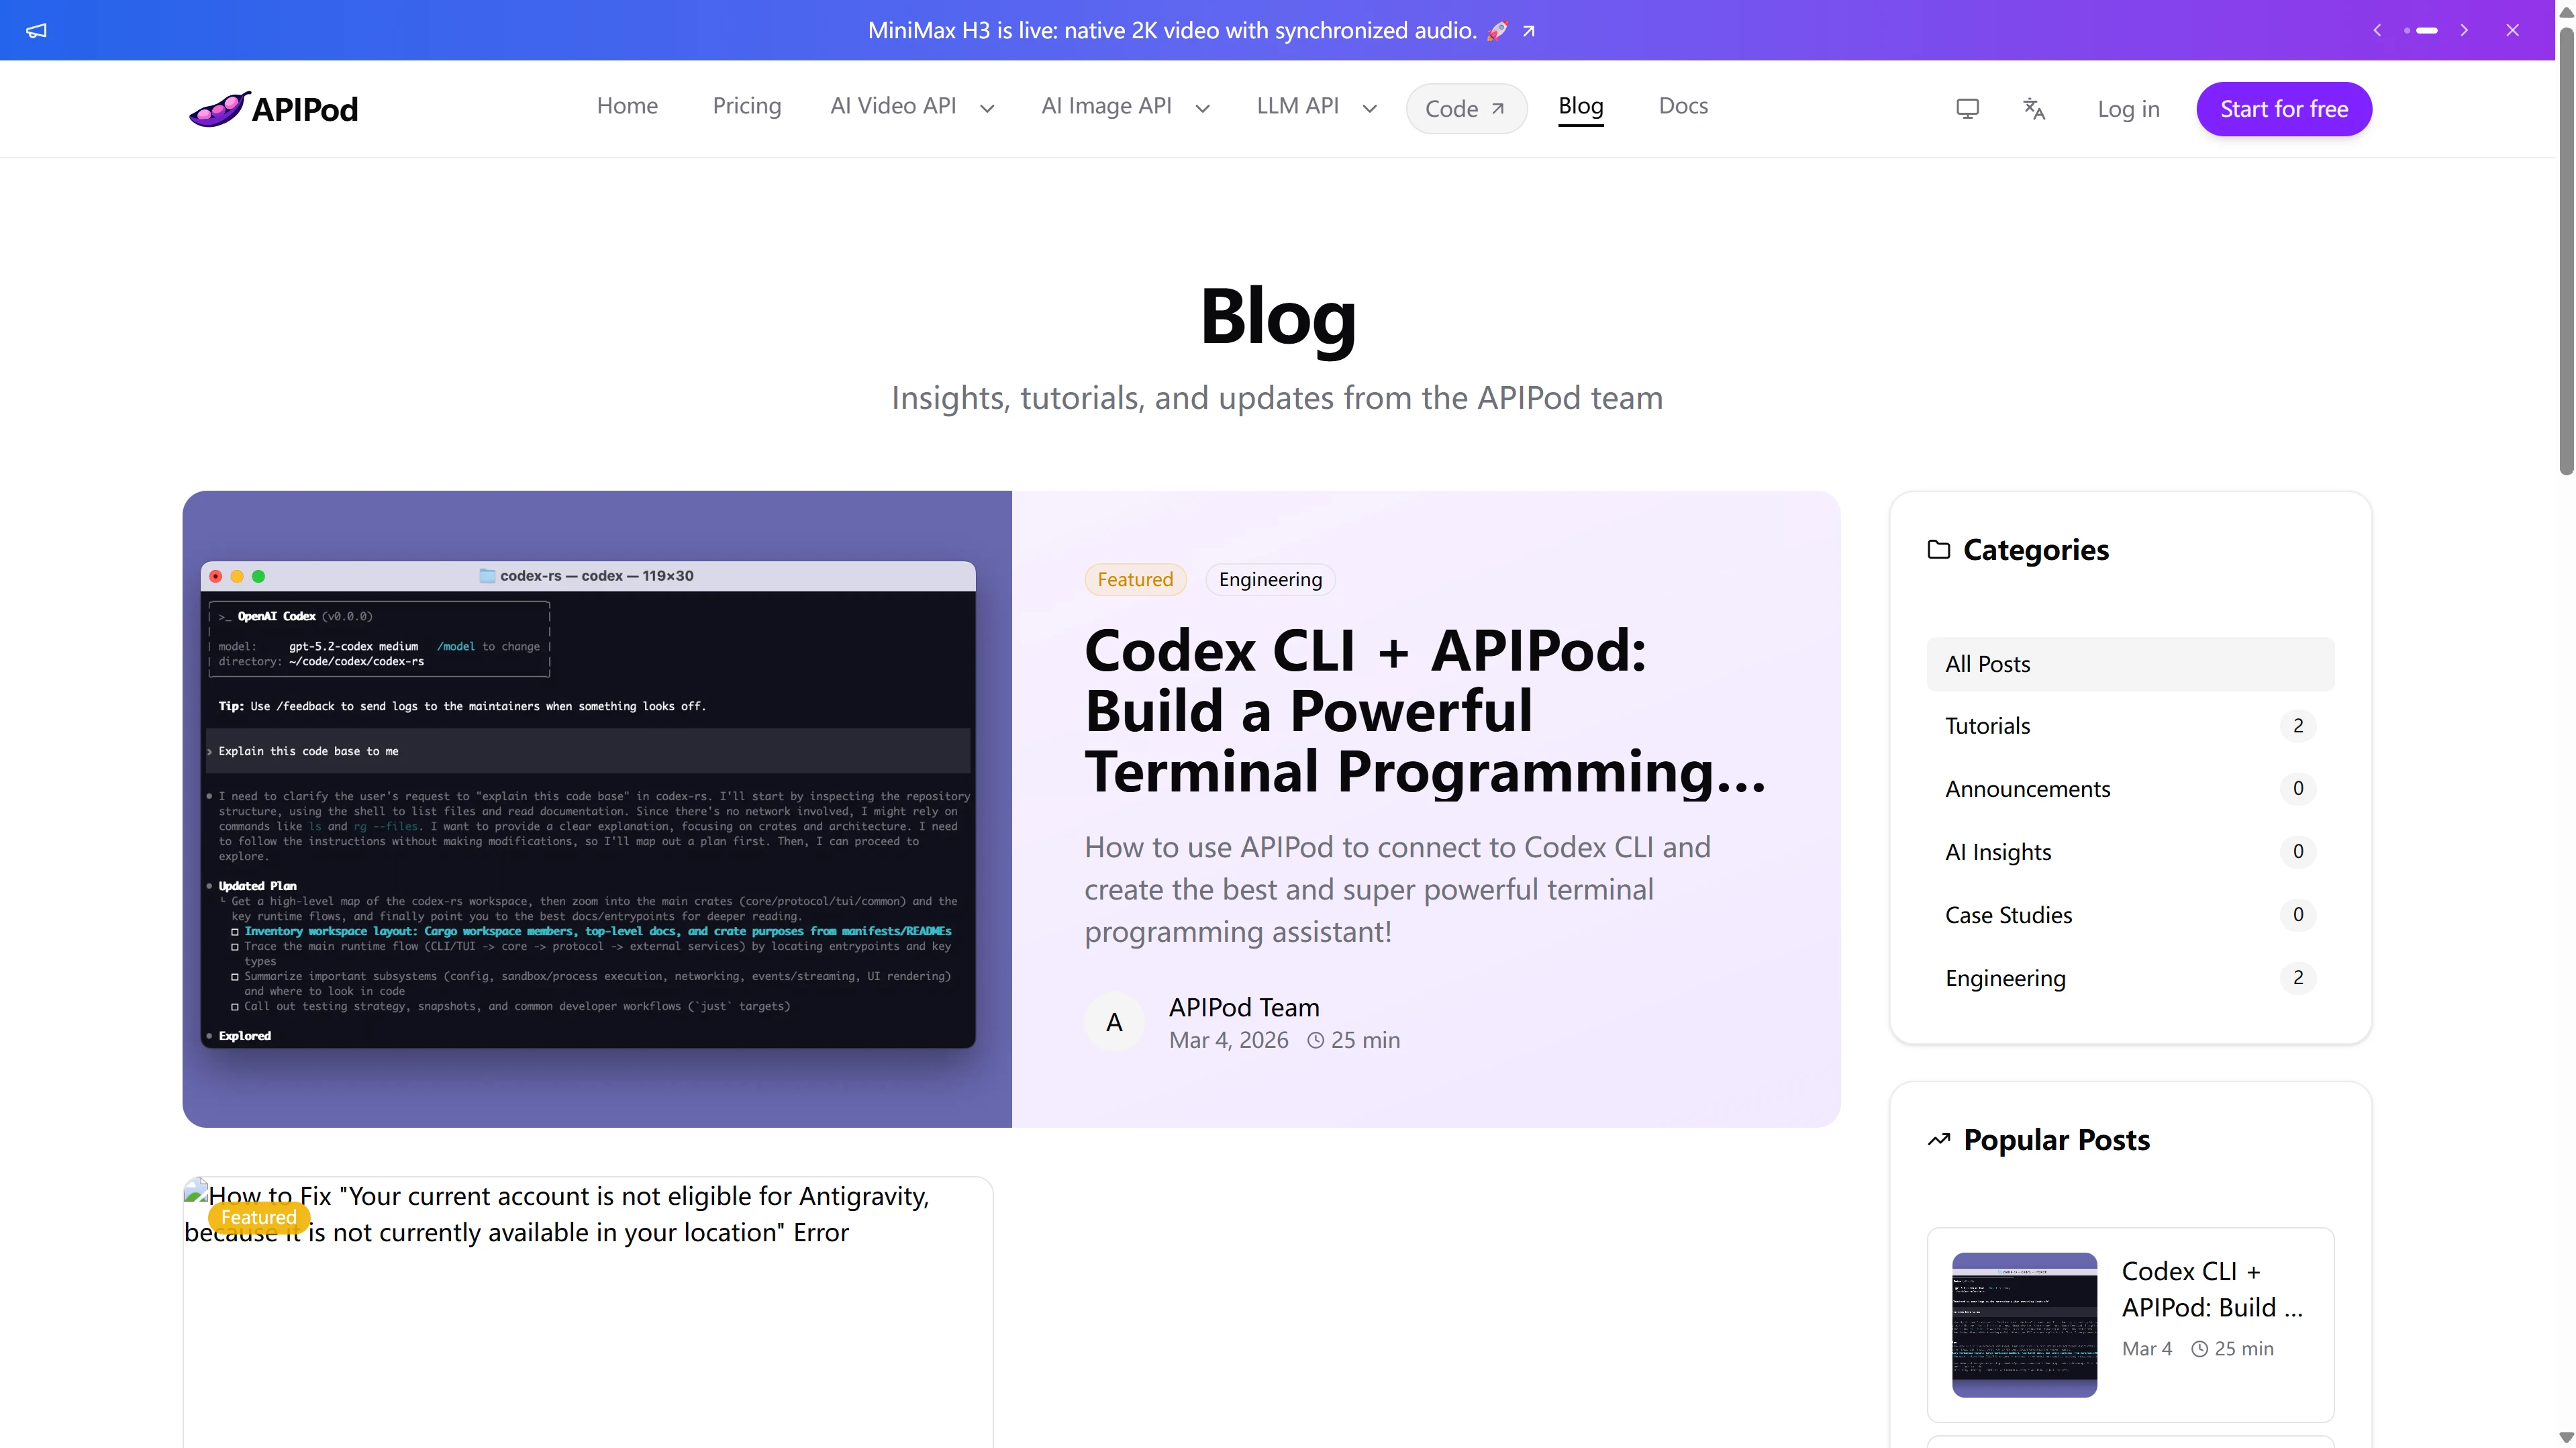Filter posts by Tutorials category

tap(2130, 726)
